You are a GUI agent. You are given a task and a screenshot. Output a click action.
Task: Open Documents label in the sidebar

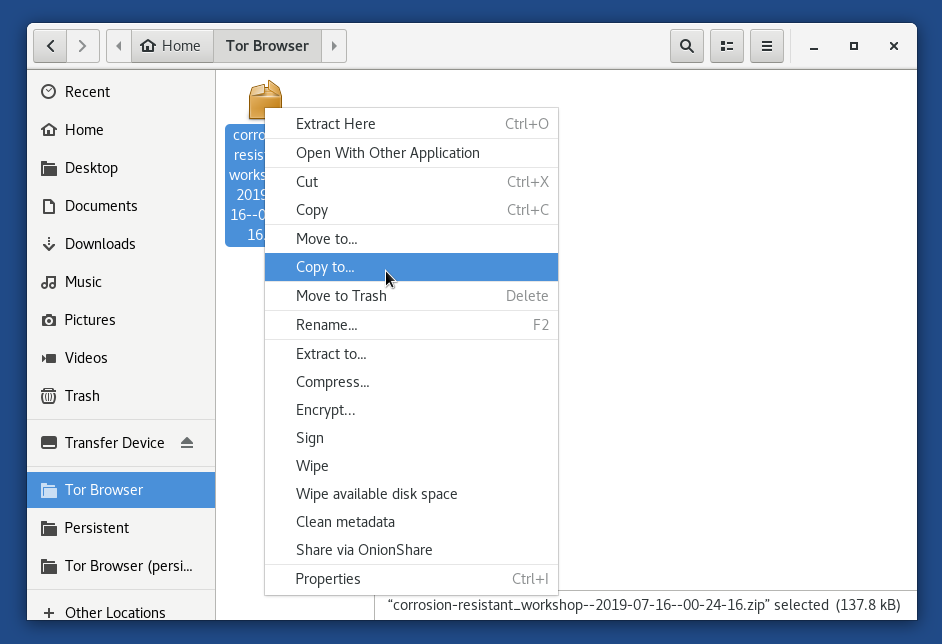coord(102,206)
